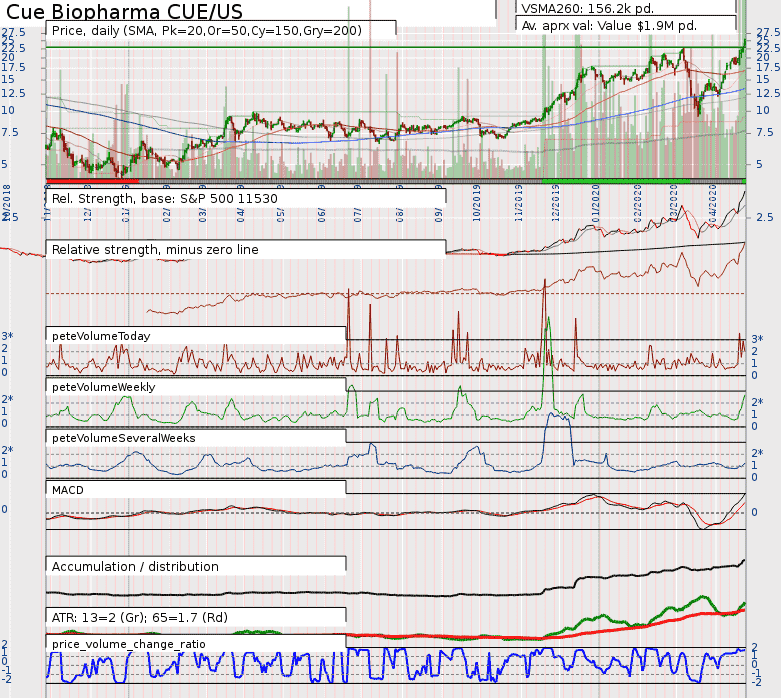Image resolution: width=781 pixels, height=698 pixels.
Task: Select the 'peteVolumeWeekly' indicator label
Action: point(103,387)
